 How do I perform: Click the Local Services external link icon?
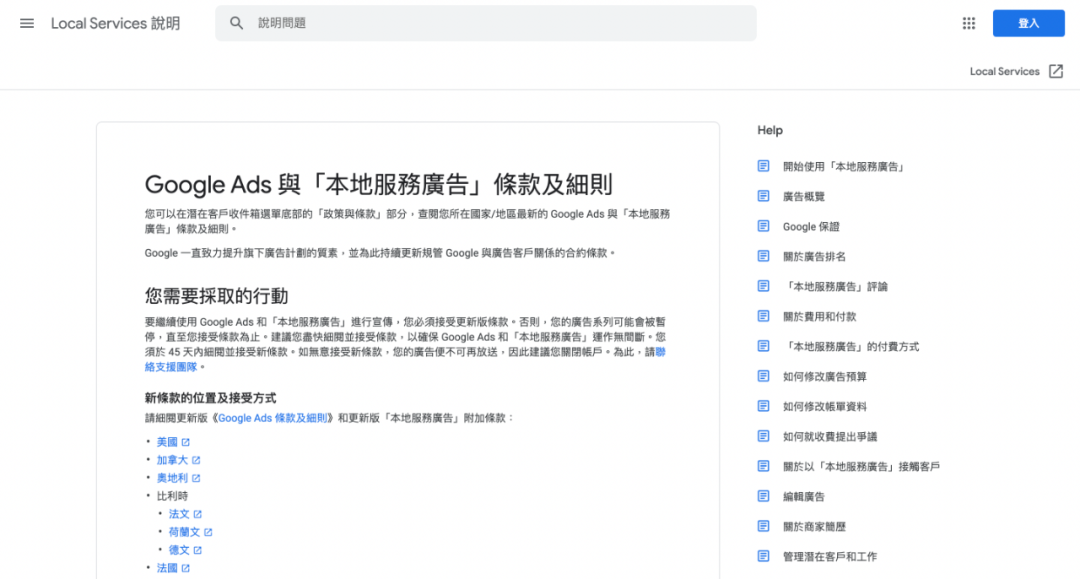coord(1056,71)
